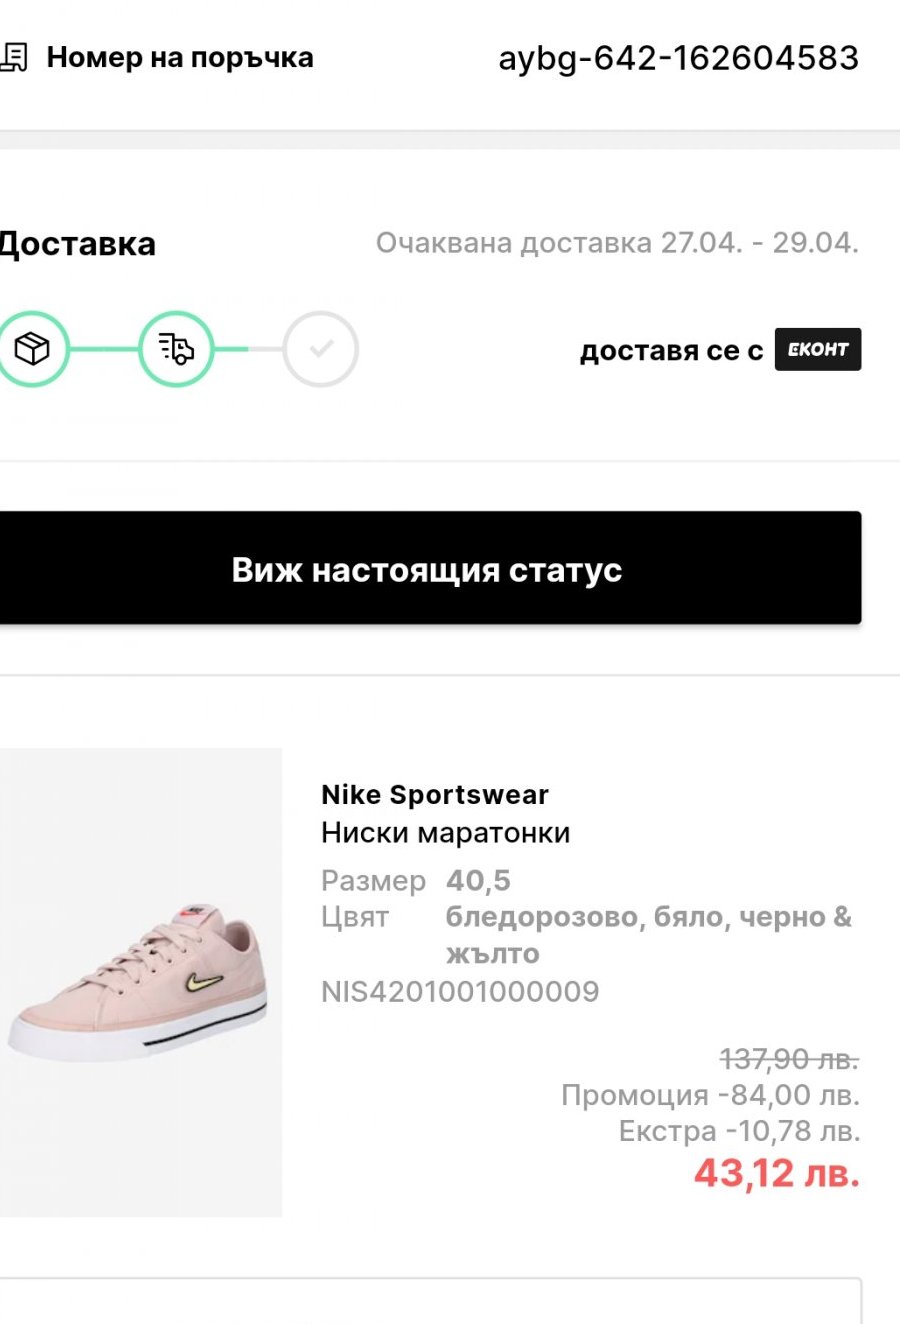
Task: Open the pink Nike sneaker thumbnail
Action: [141, 982]
